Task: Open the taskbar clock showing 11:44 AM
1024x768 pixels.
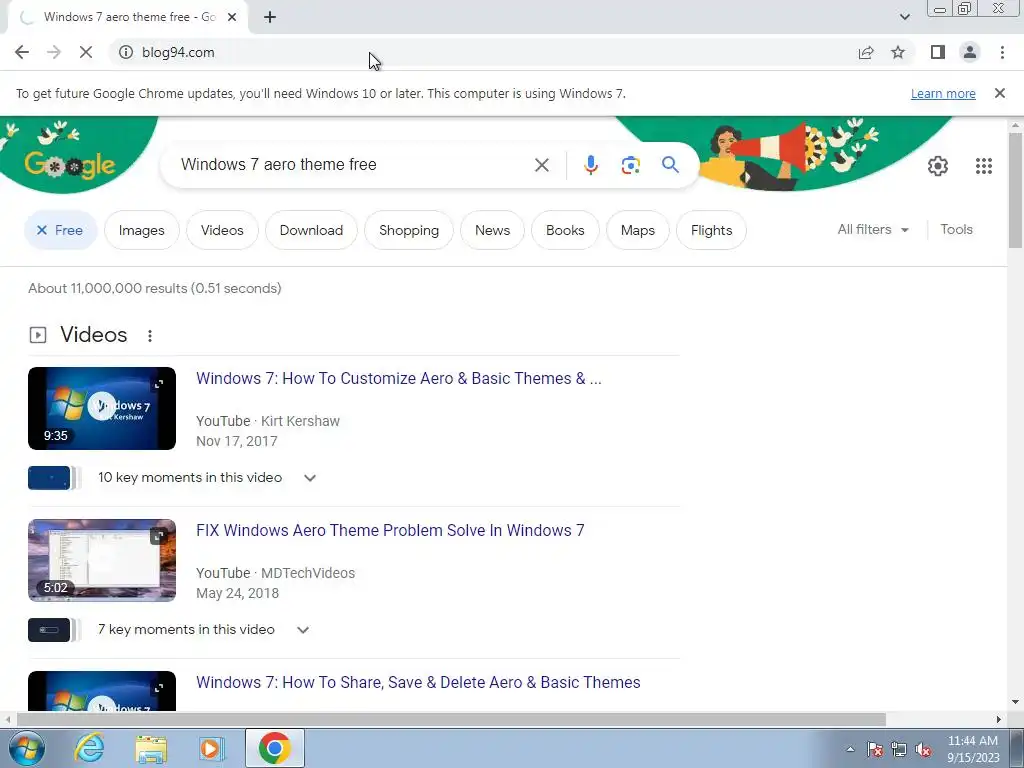Action: click(x=973, y=749)
